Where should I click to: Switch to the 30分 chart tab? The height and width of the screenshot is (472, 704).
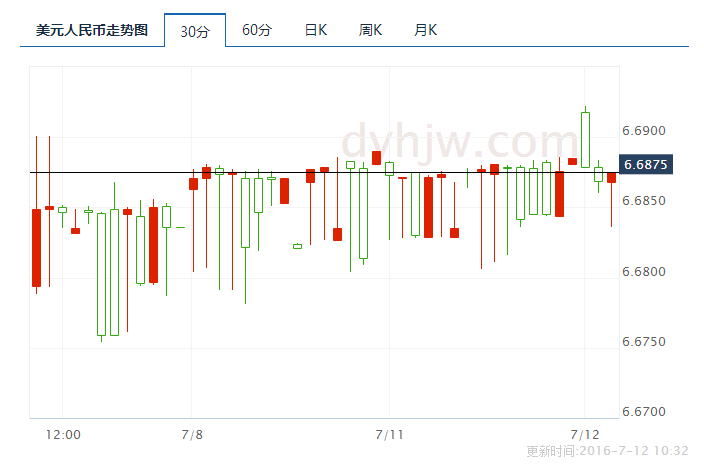pos(195,31)
